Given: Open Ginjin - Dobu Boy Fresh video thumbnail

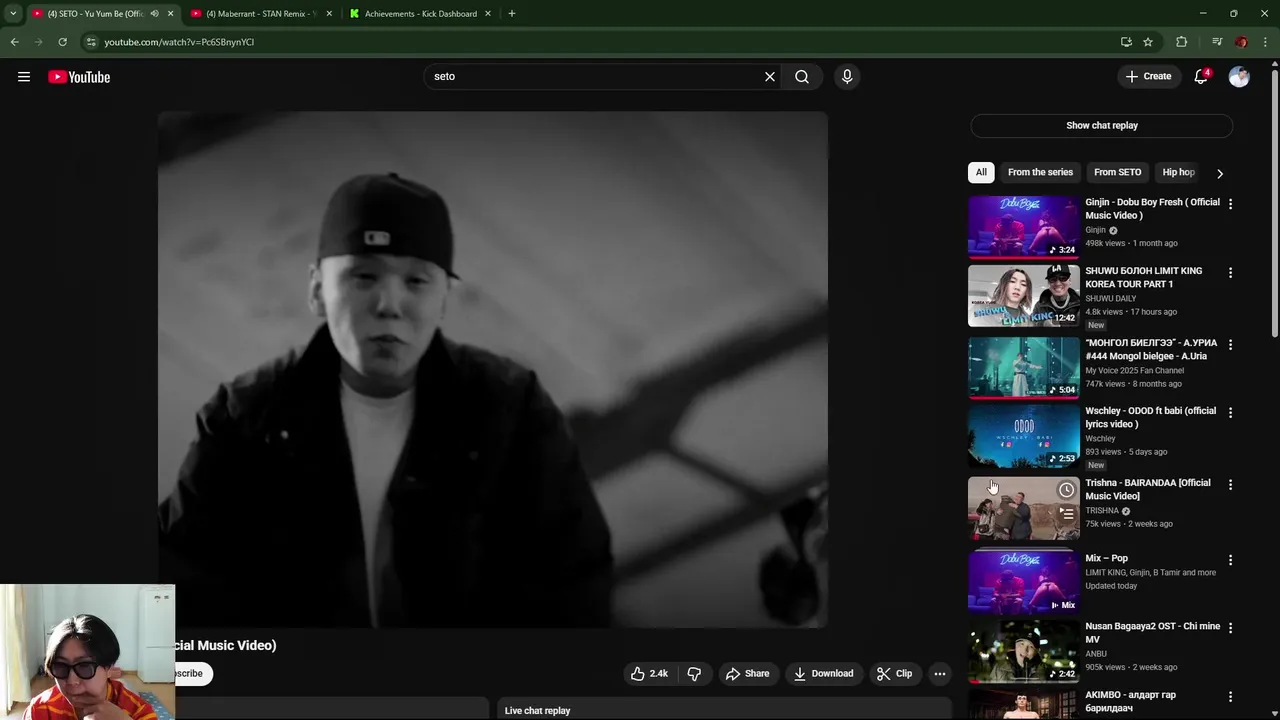Looking at the screenshot, I should 1024,227.
